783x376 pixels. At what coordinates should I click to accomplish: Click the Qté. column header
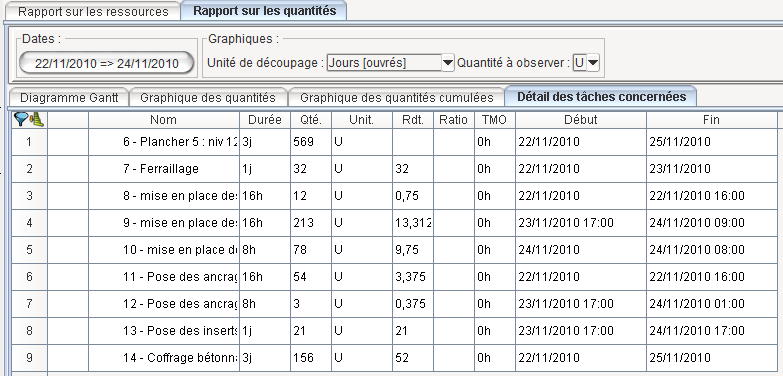point(311,120)
